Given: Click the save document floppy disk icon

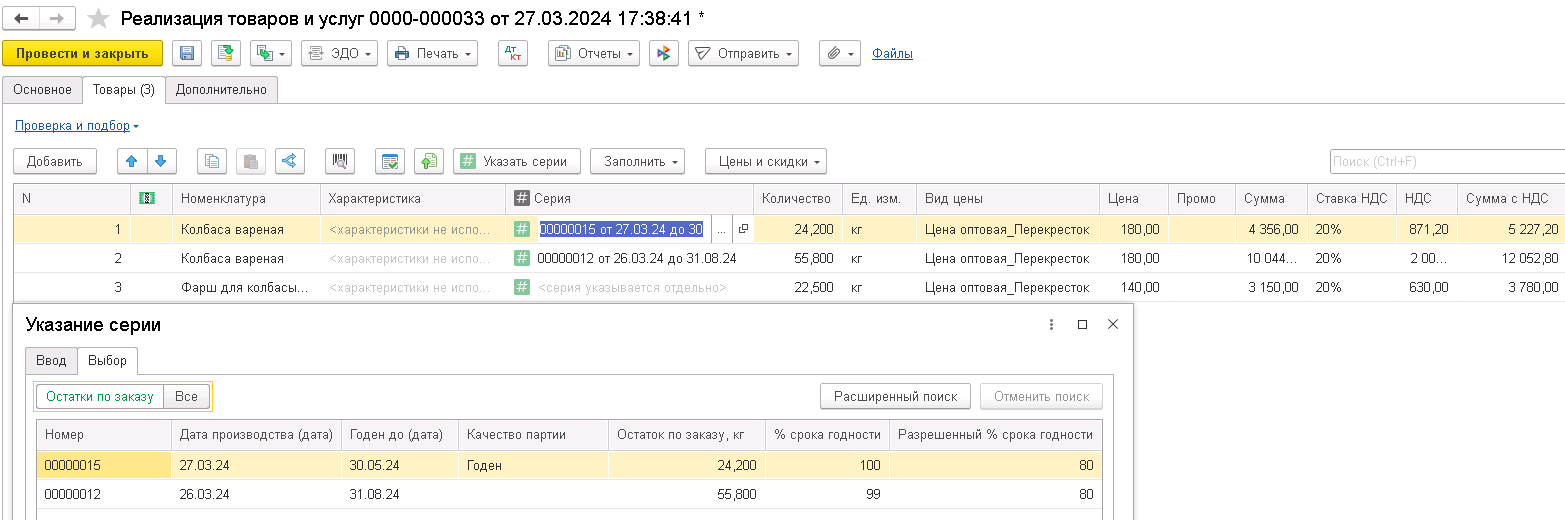Looking at the screenshot, I should point(187,54).
